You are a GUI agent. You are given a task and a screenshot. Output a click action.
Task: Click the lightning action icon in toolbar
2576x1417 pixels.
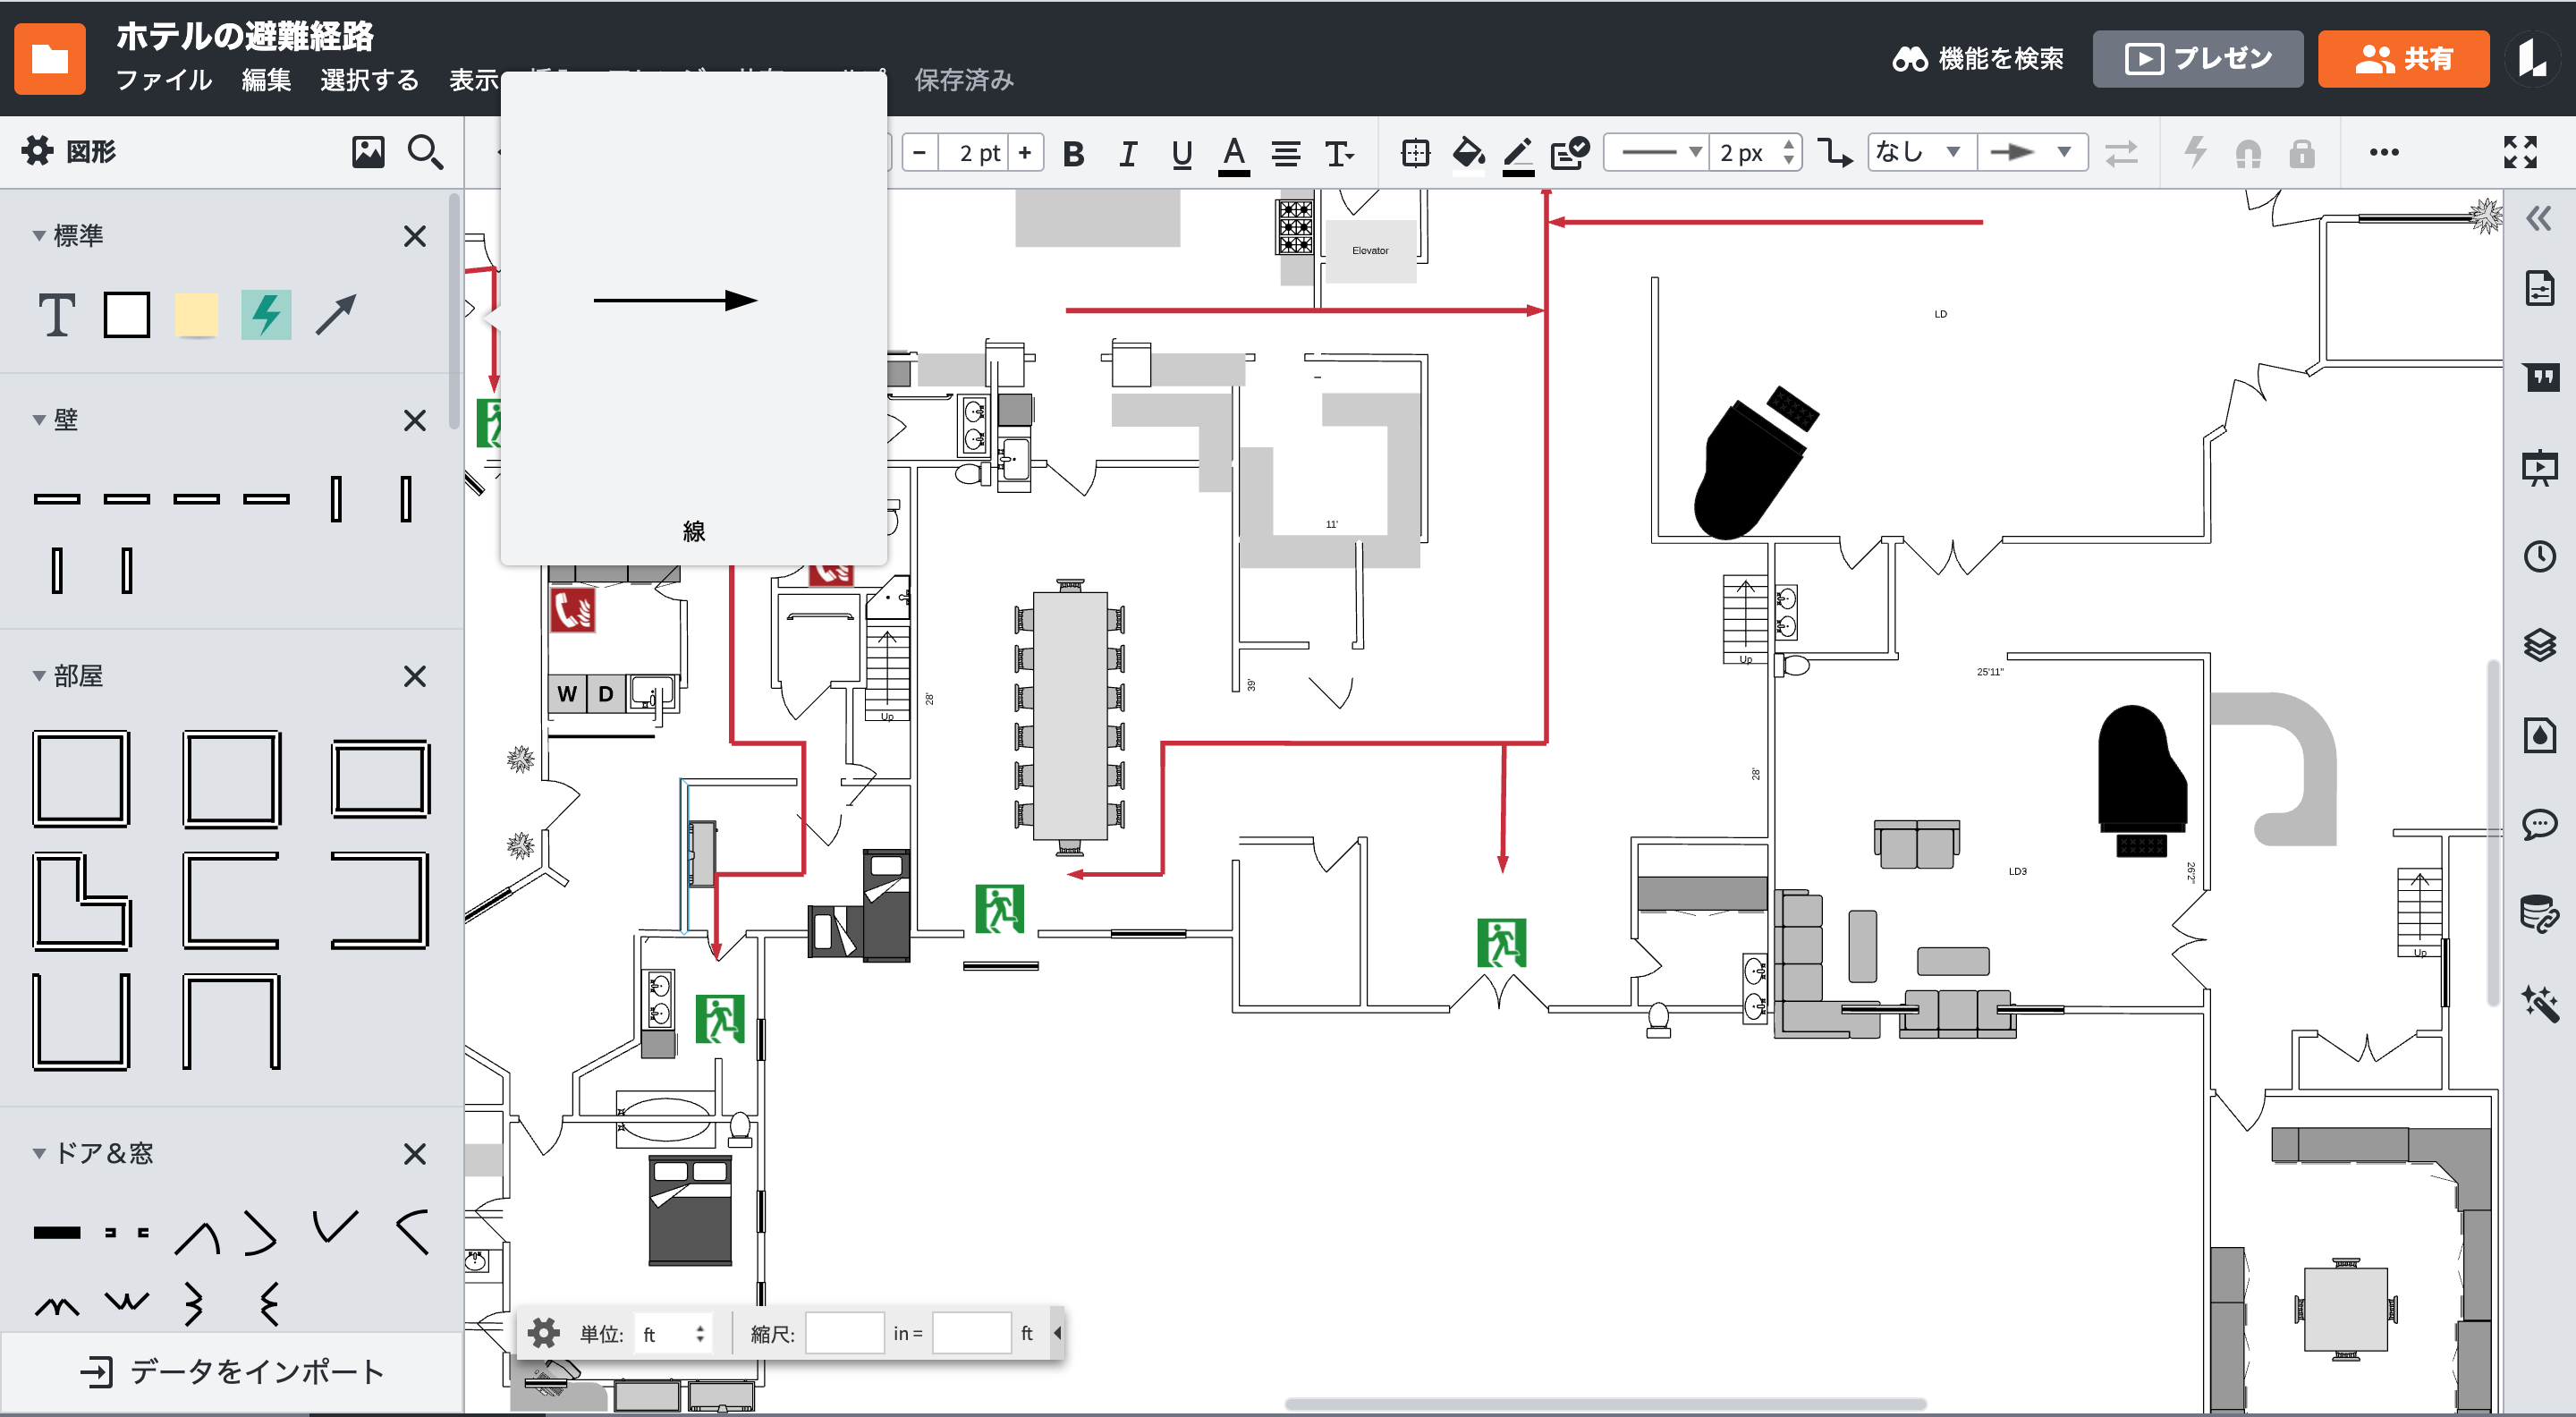pyautogui.click(x=2195, y=153)
